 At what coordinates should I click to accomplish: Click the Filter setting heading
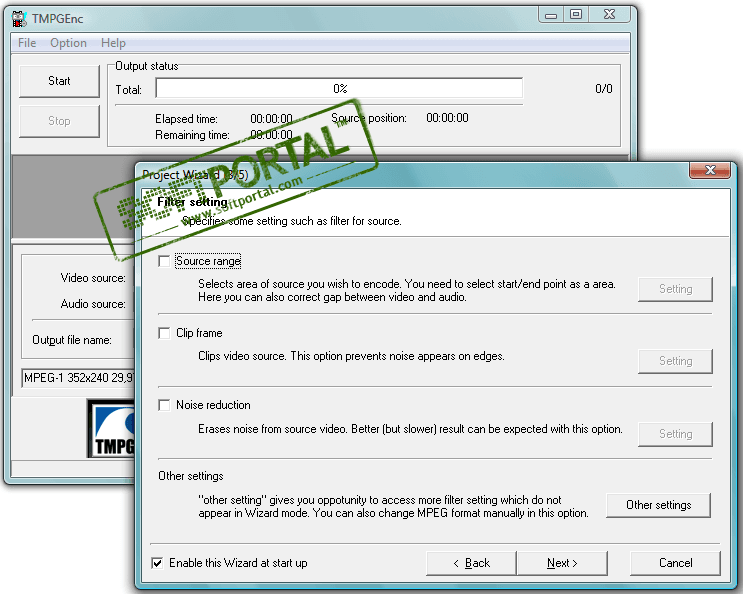[x=192, y=202]
